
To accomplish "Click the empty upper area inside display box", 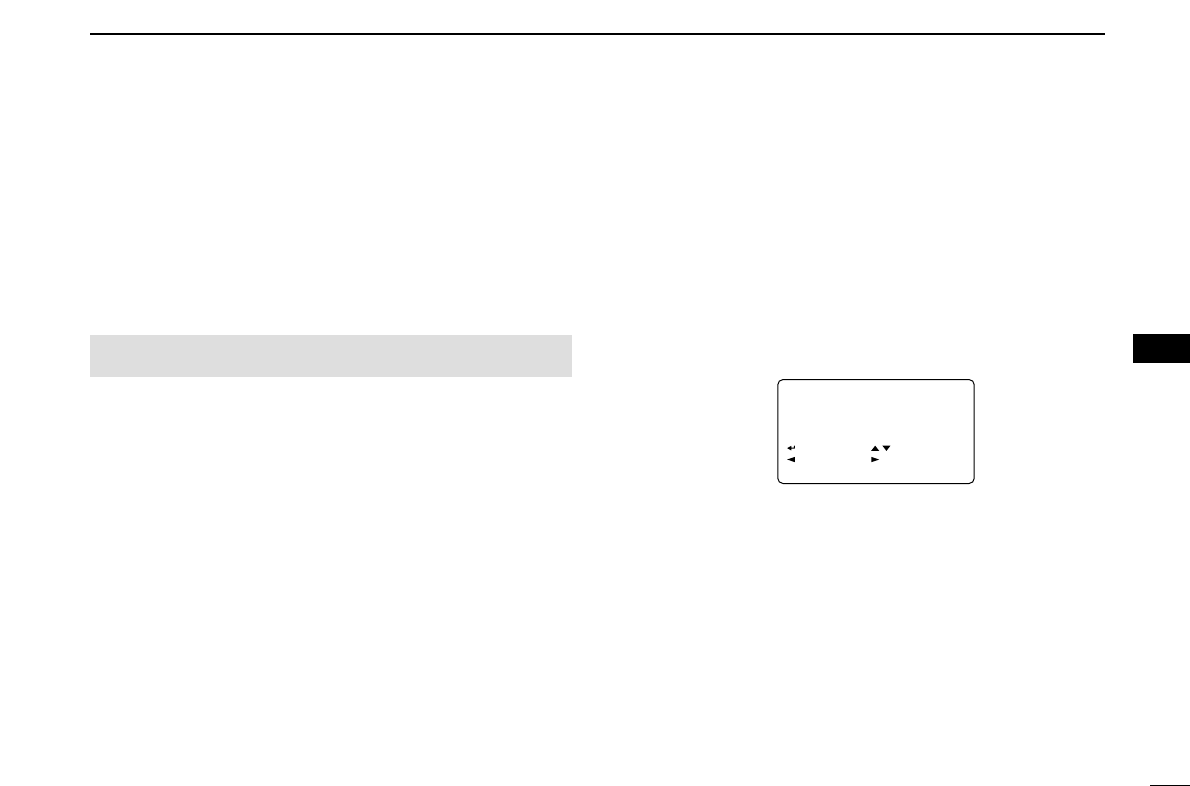I will pos(876,411).
